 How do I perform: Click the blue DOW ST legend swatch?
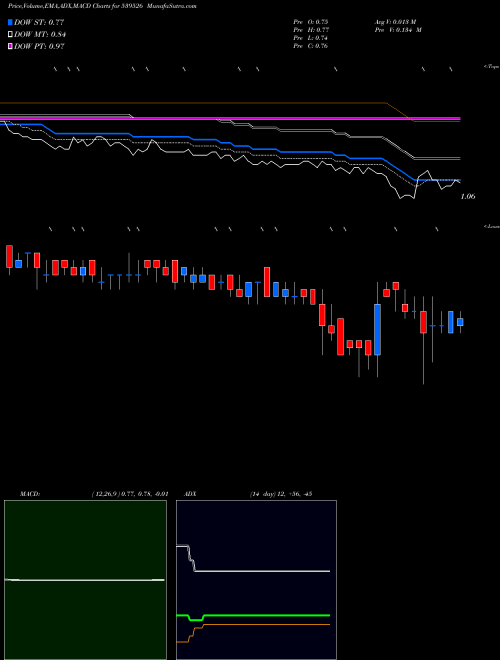coord(10,22)
